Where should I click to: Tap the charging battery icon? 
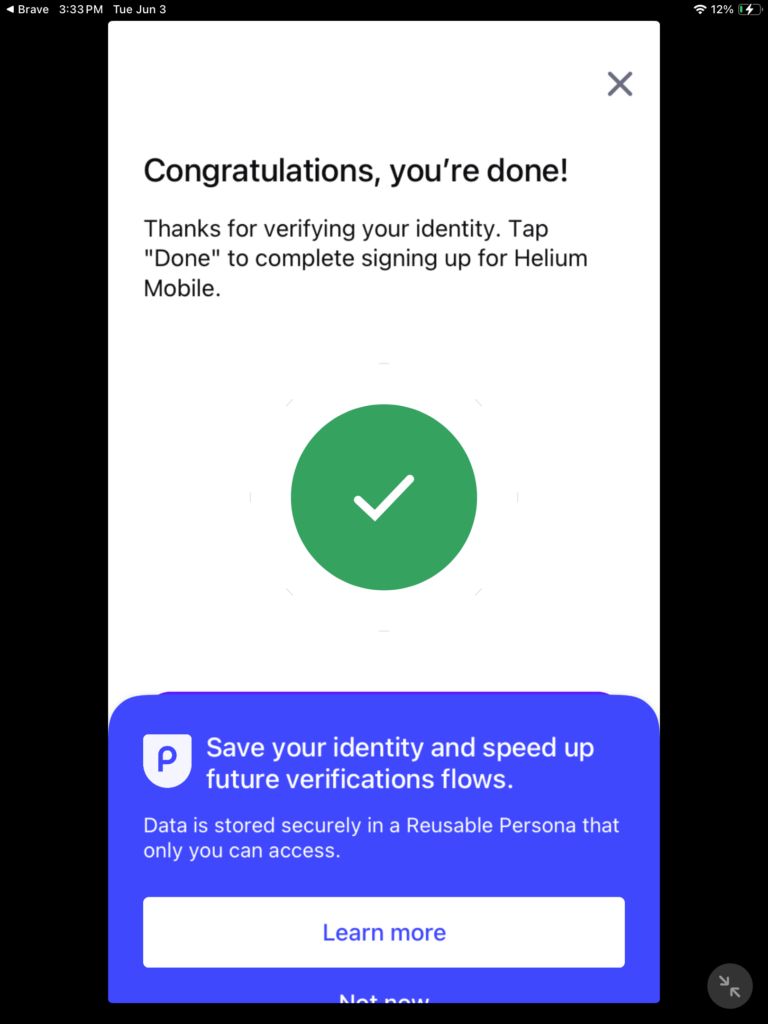749,9
